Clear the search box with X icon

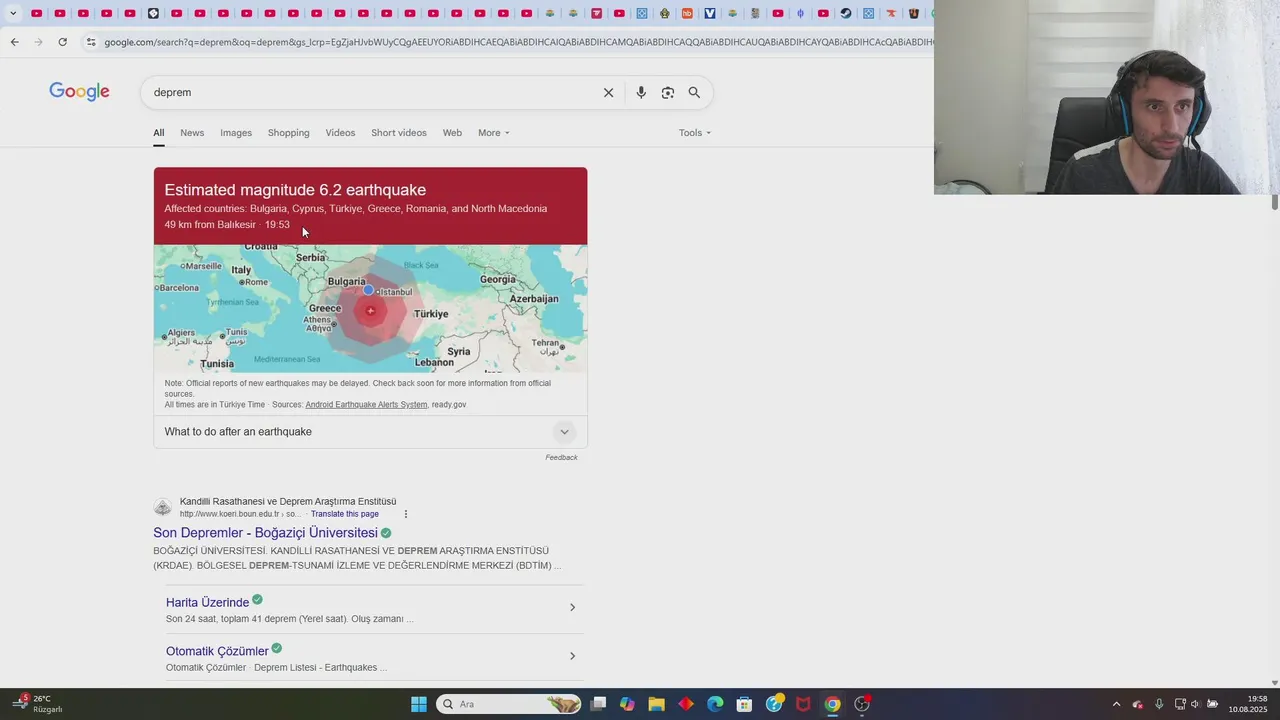point(608,92)
